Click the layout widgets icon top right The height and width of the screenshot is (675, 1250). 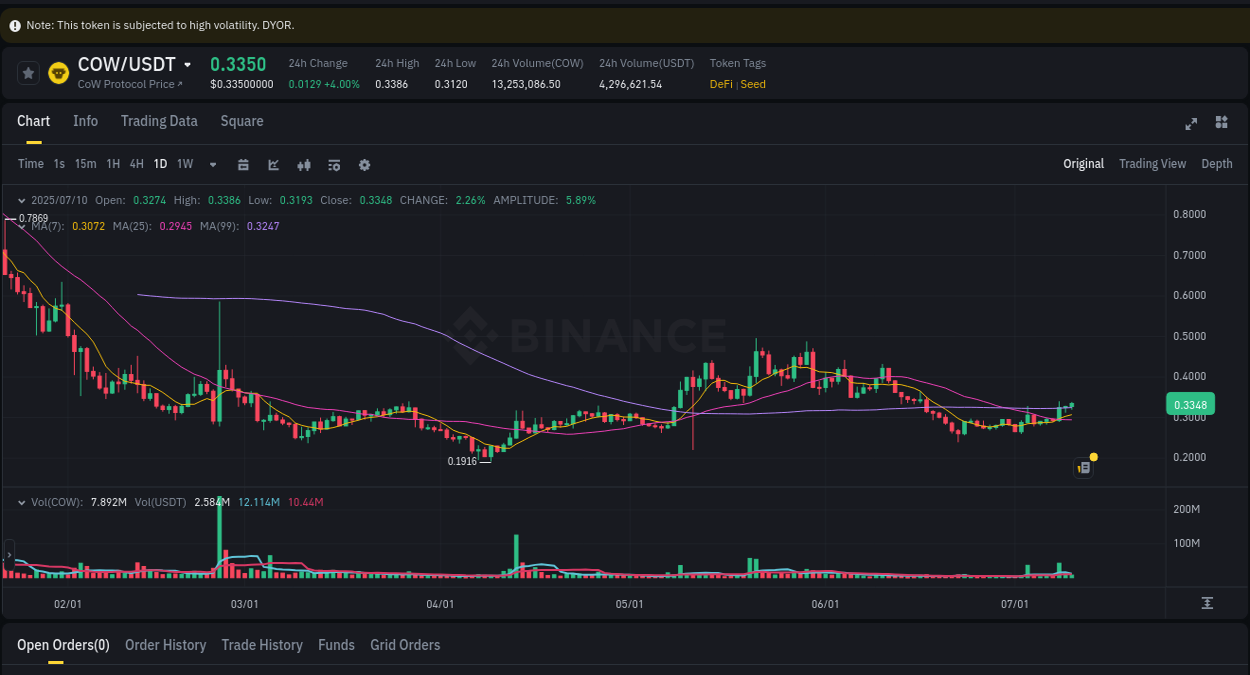(x=1221, y=122)
